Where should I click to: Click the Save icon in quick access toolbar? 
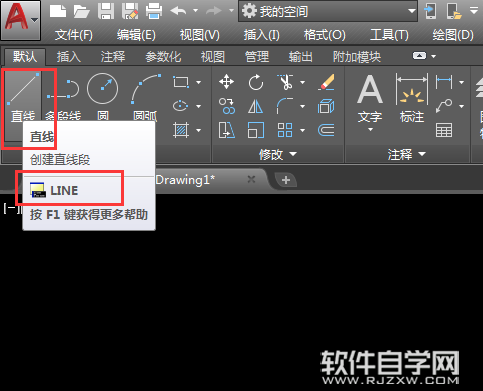(106, 11)
